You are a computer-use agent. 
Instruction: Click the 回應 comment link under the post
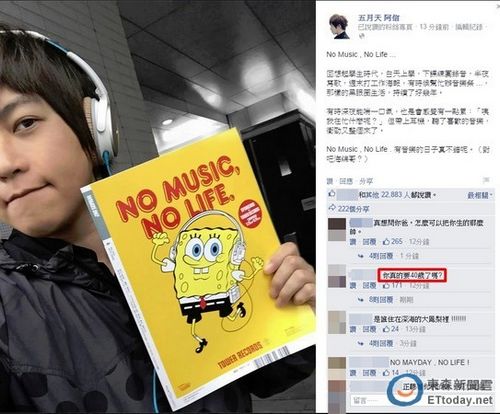click(x=346, y=181)
